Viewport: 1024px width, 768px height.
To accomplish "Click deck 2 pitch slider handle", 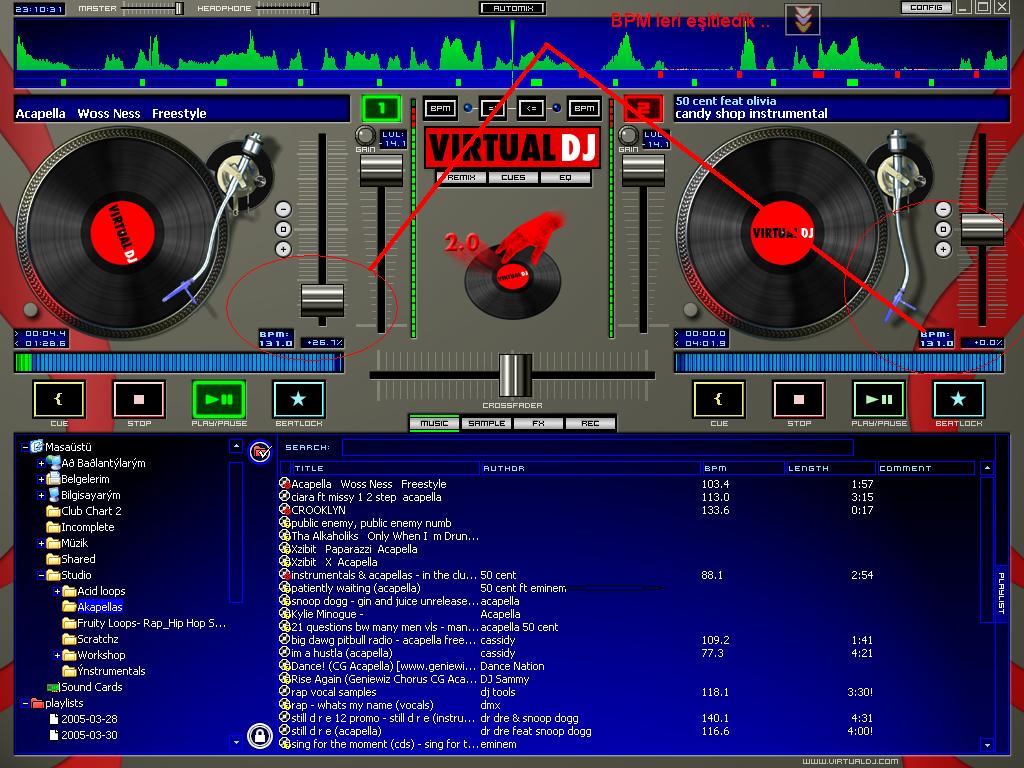I will click(x=982, y=229).
